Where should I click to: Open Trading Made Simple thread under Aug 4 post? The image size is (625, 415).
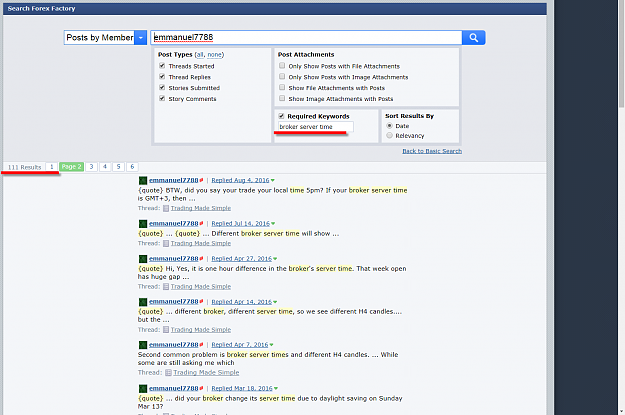pos(201,208)
